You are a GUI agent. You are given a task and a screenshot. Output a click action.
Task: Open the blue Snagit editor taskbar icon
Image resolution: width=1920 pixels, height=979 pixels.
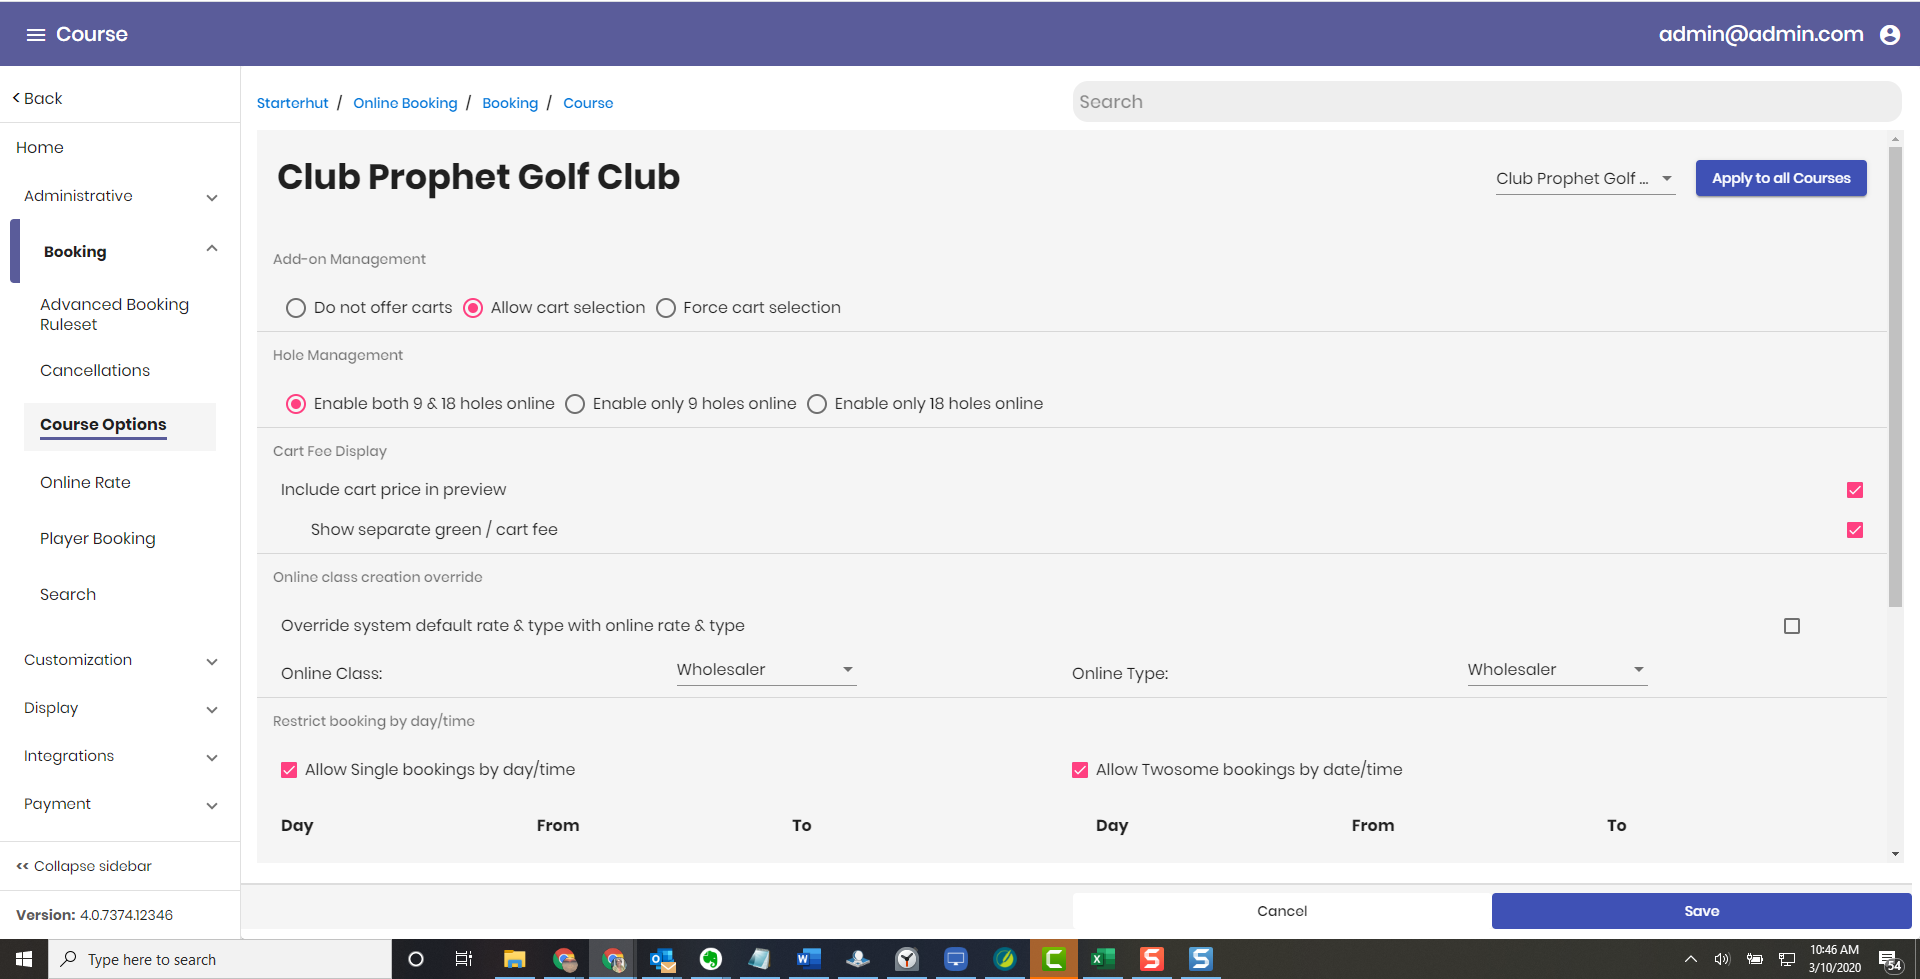[x=1201, y=960]
